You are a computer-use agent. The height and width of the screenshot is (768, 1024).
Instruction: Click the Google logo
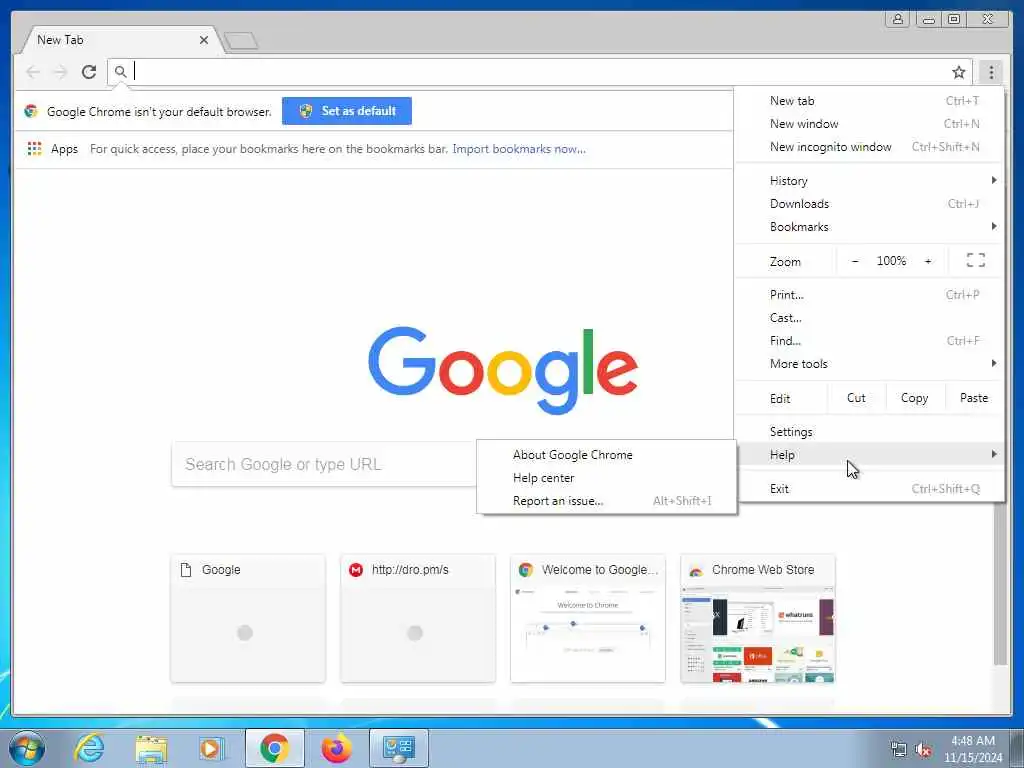503,370
